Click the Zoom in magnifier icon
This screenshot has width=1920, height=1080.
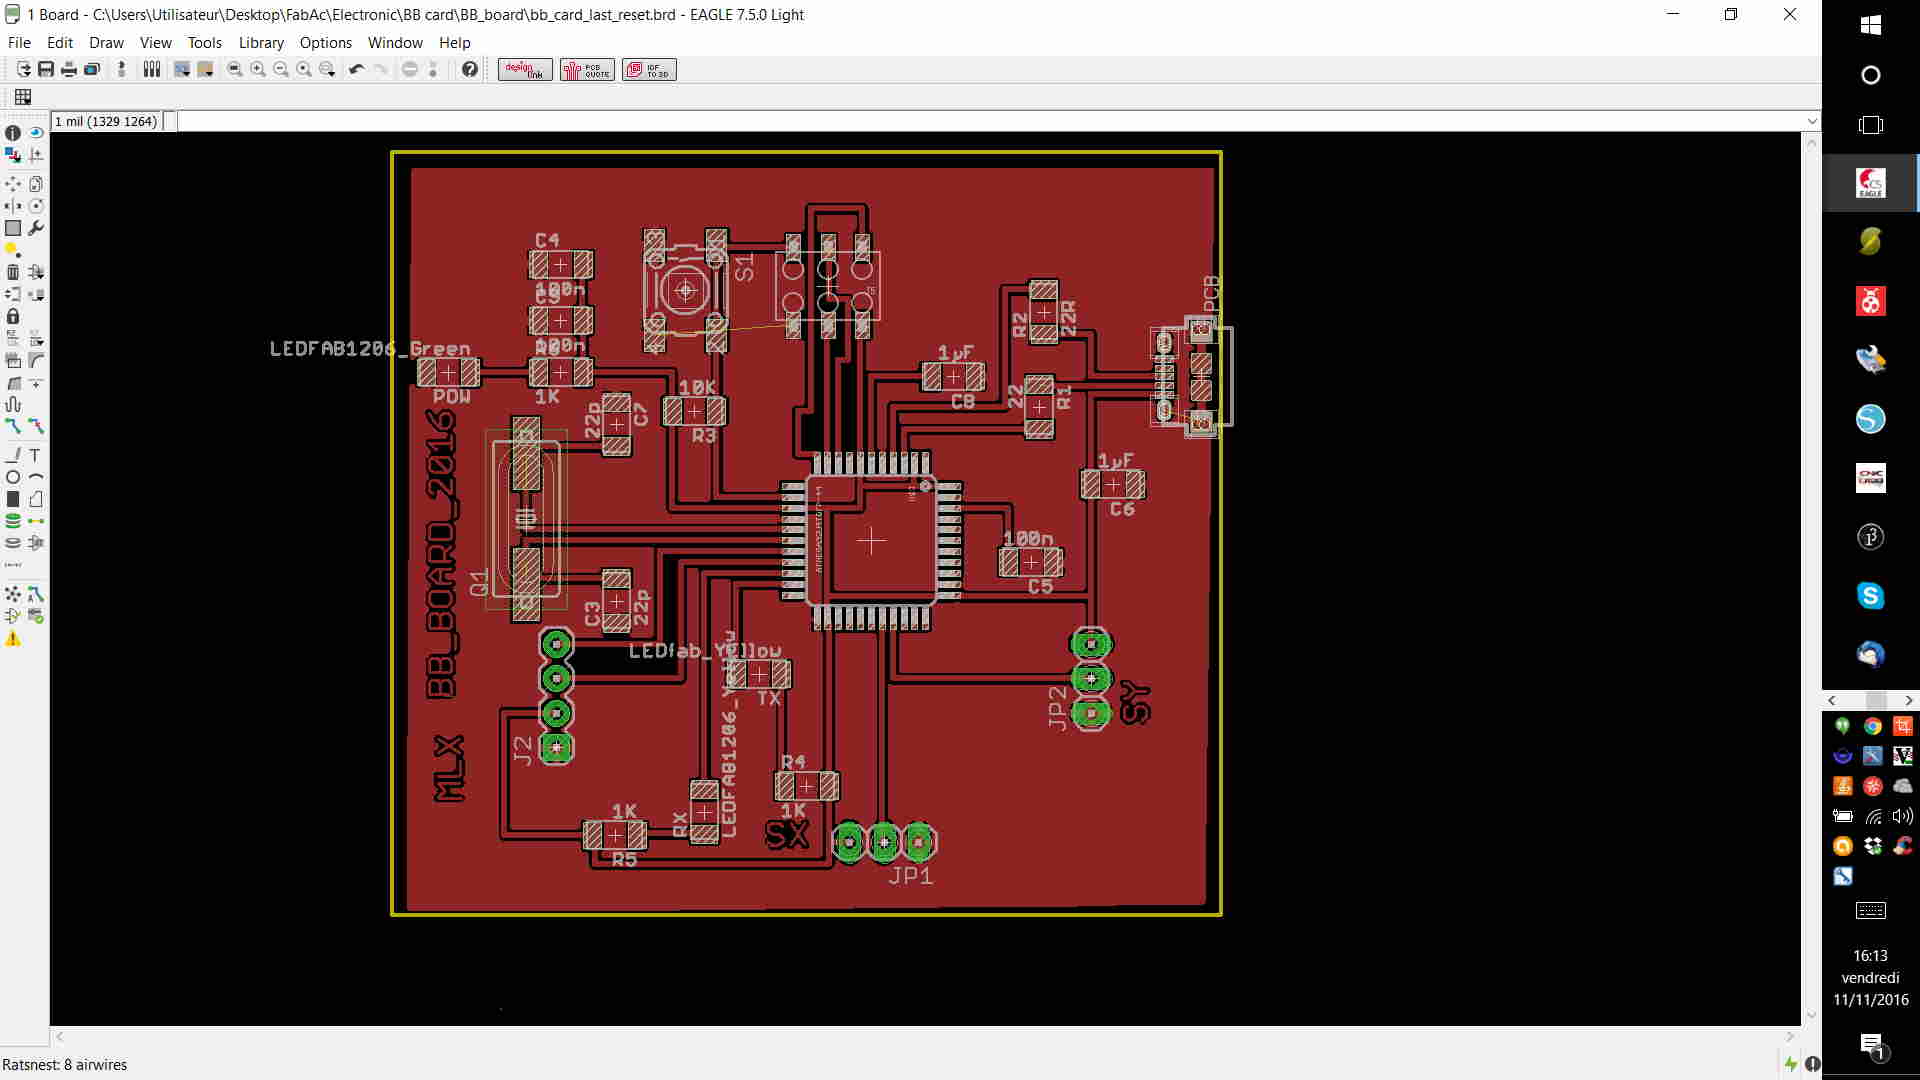(x=258, y=69)
